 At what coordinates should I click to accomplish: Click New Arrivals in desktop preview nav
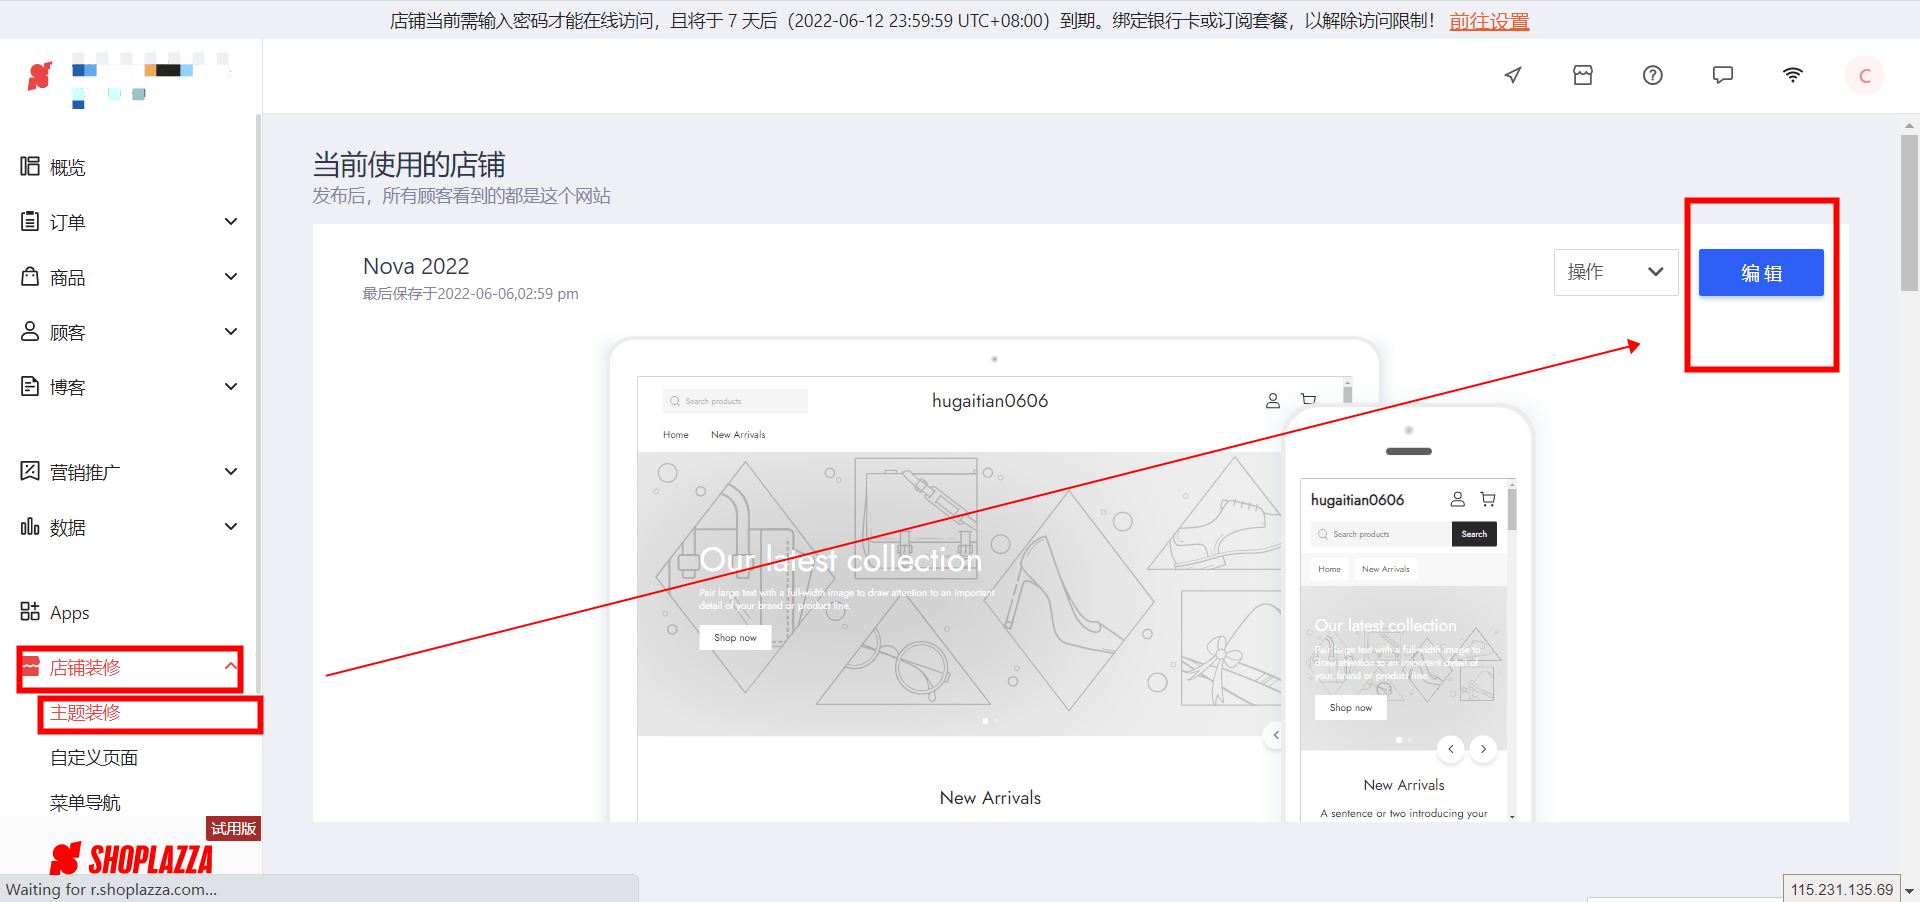[738, 435]
